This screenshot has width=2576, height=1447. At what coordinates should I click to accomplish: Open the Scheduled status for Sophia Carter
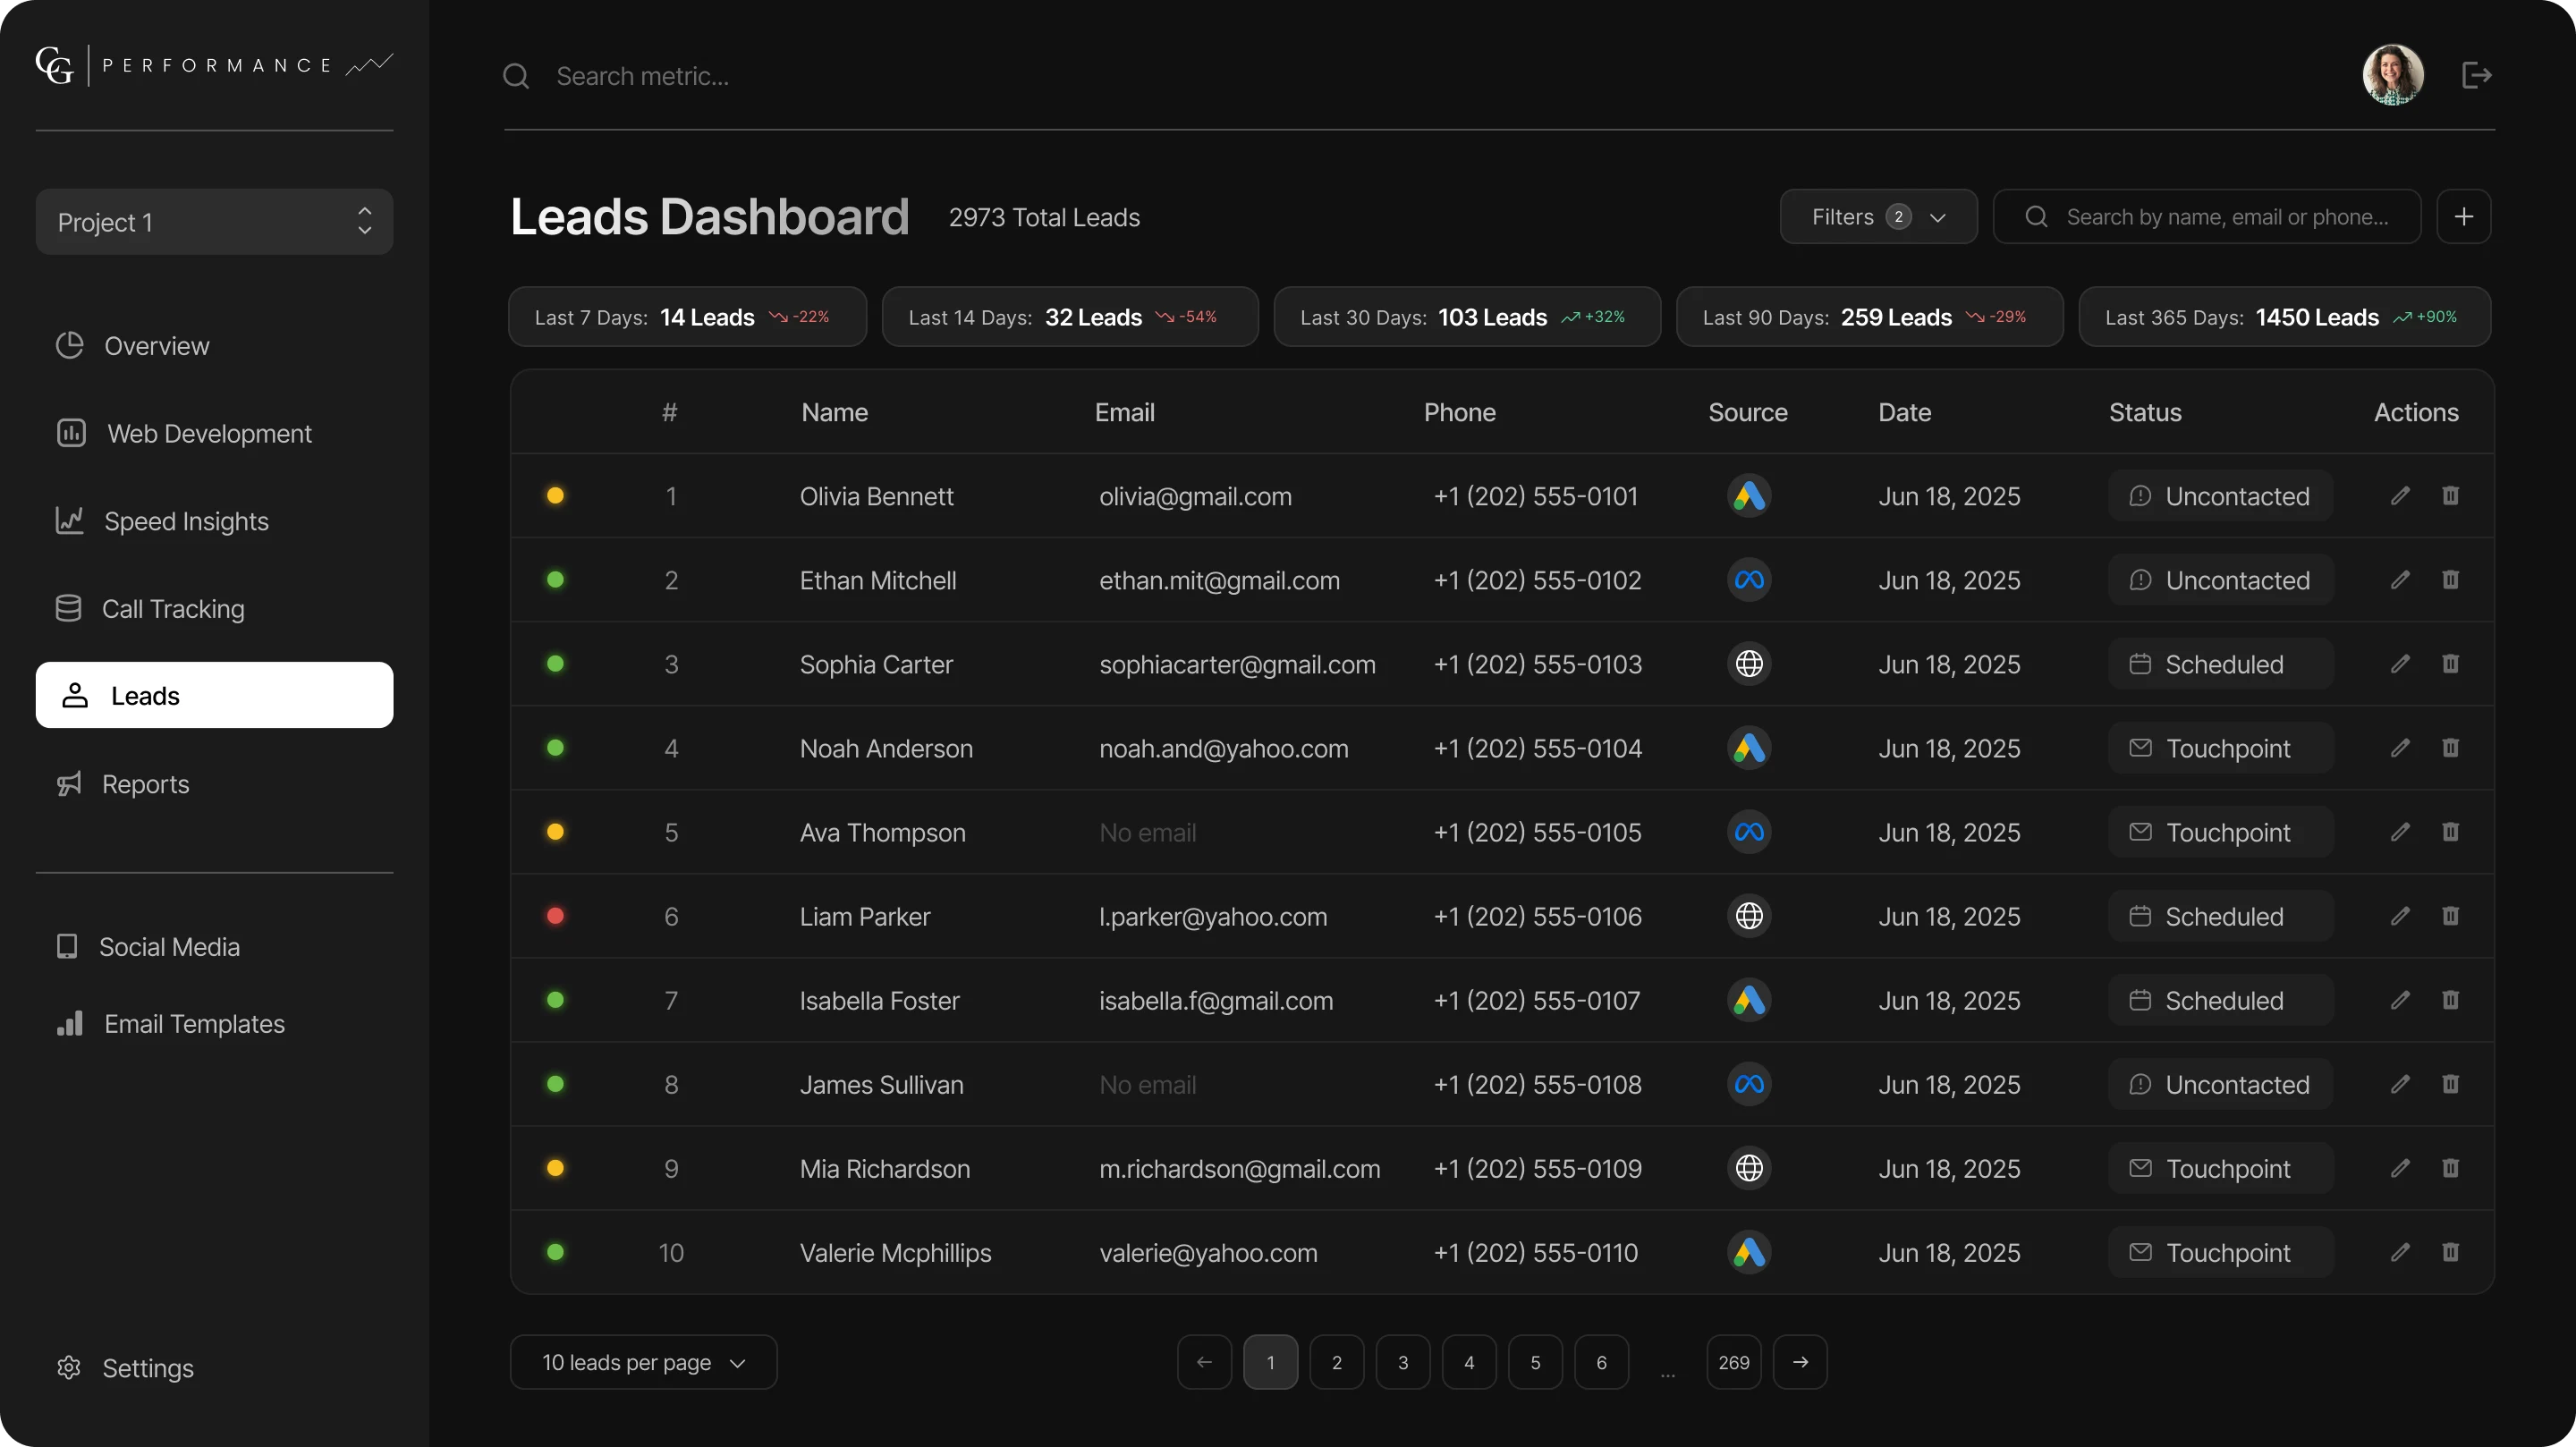tap(2220, 664)
